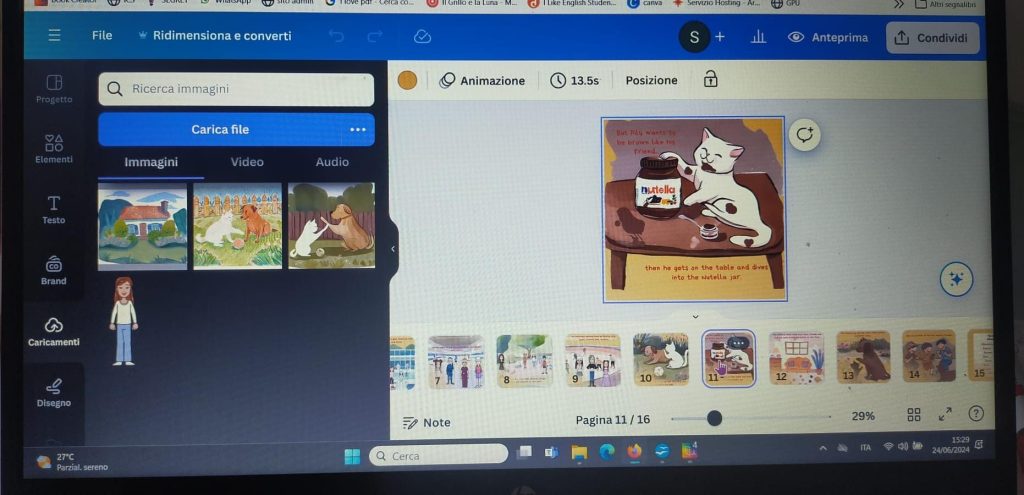Open Firefox from taskbar

(x=634, y=451)
